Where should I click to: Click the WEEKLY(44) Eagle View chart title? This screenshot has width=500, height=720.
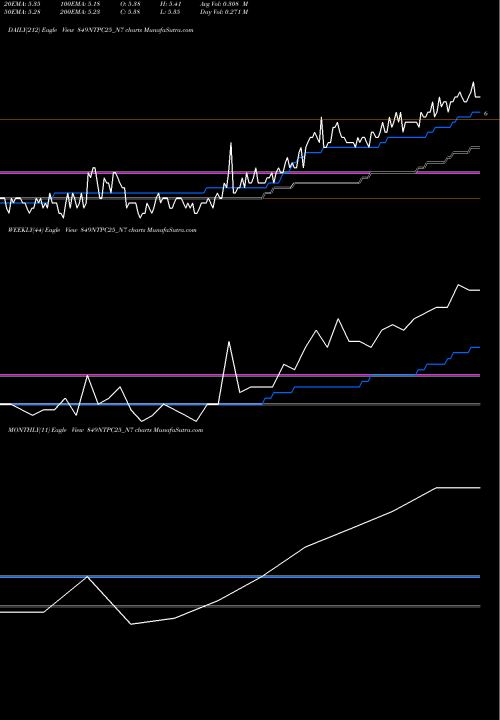102,230
